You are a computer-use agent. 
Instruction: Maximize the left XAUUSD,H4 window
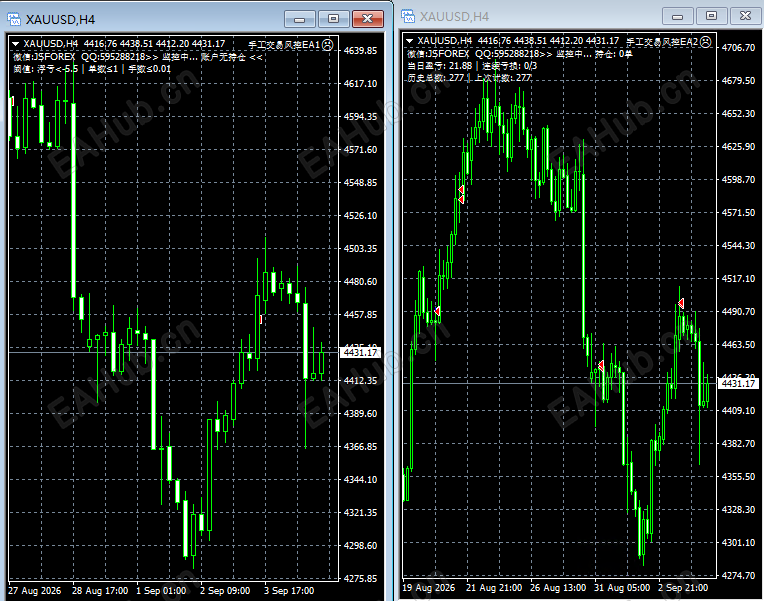pos(333,19)
